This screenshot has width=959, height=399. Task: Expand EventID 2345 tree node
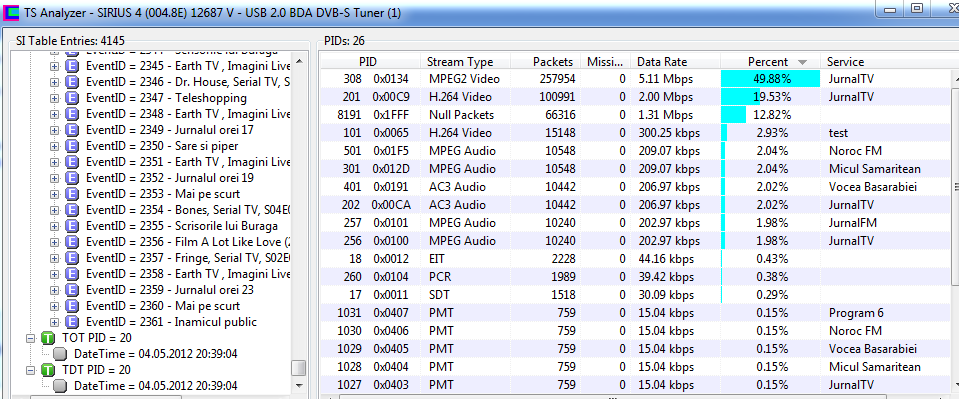[54, 66]
